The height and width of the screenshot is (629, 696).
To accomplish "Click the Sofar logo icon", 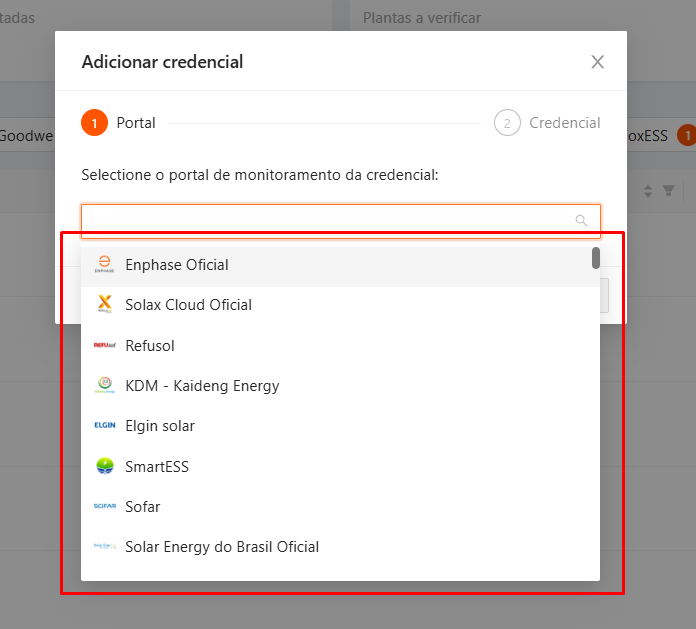I will click(x=105, y=507).
